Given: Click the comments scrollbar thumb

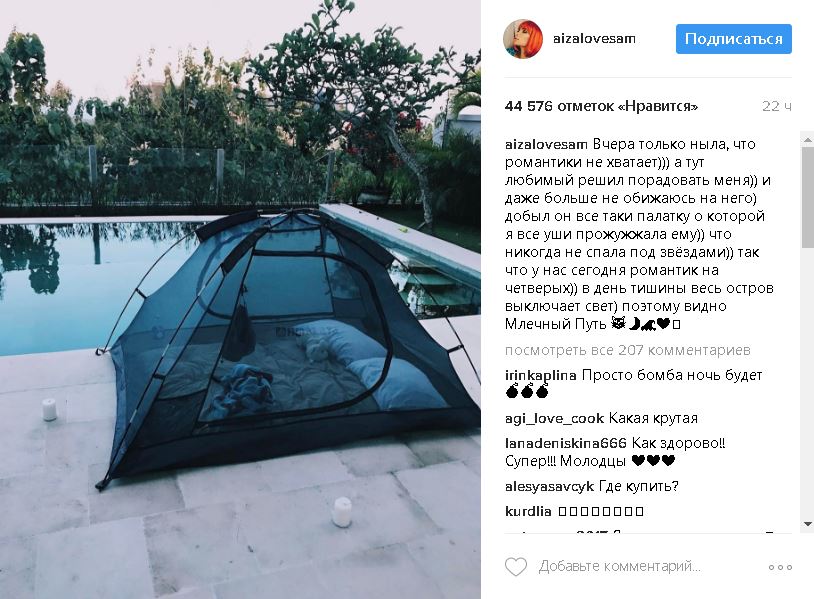Looking at the screenshot, I should click(x=808, y=195).
